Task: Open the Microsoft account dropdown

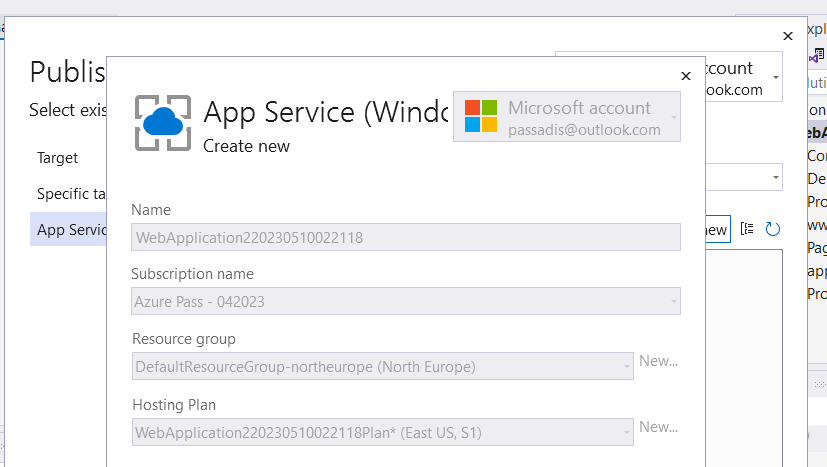Action: coord(674,117)
